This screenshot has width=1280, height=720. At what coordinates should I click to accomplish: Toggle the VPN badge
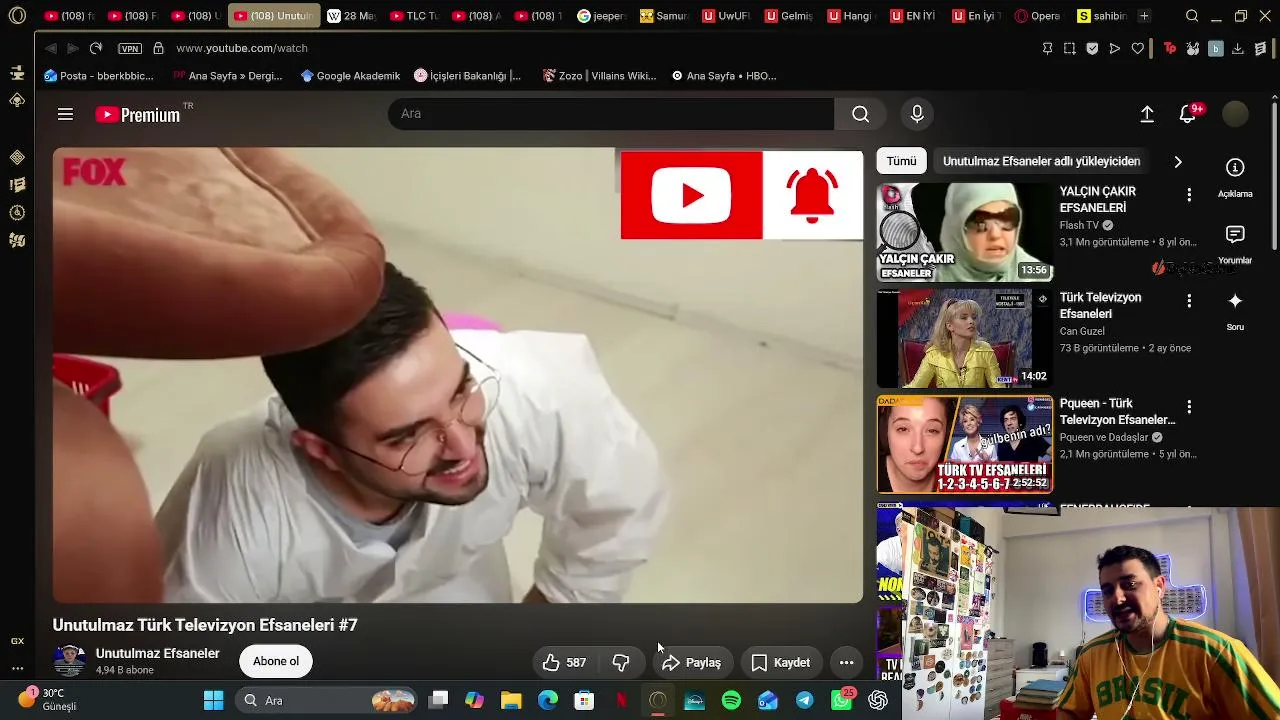[130, 48]
